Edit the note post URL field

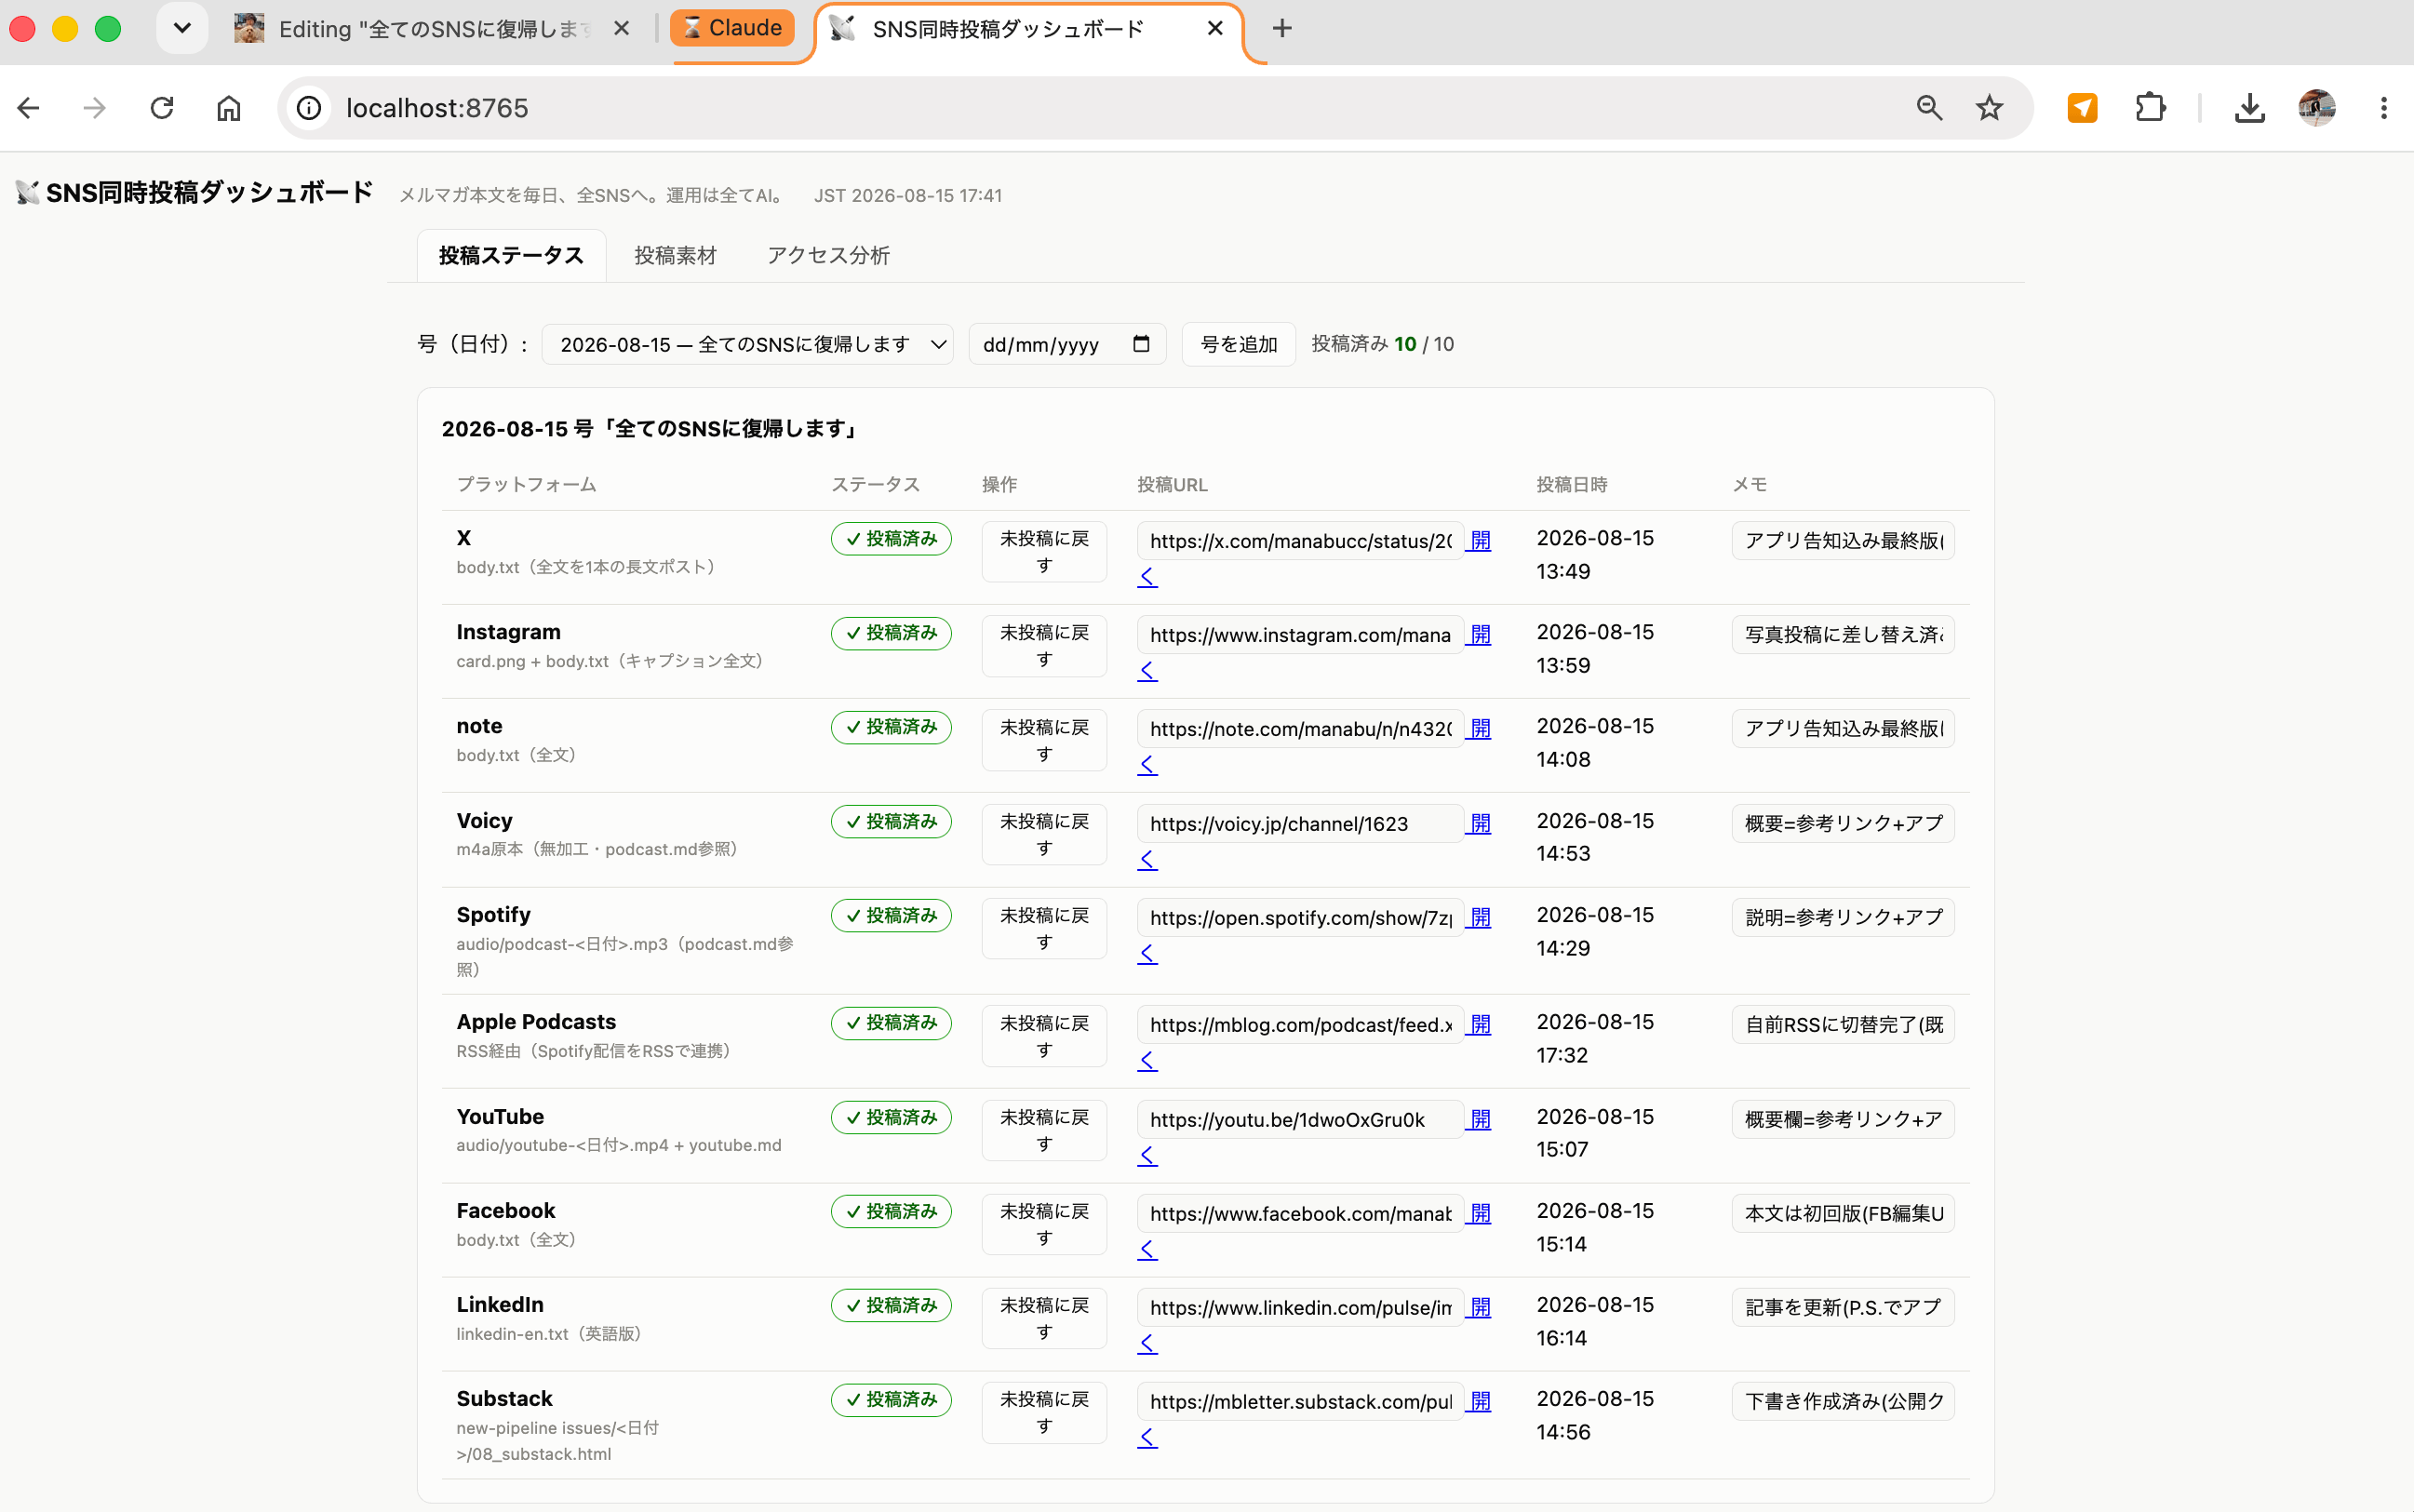[x=1300, y=729]
